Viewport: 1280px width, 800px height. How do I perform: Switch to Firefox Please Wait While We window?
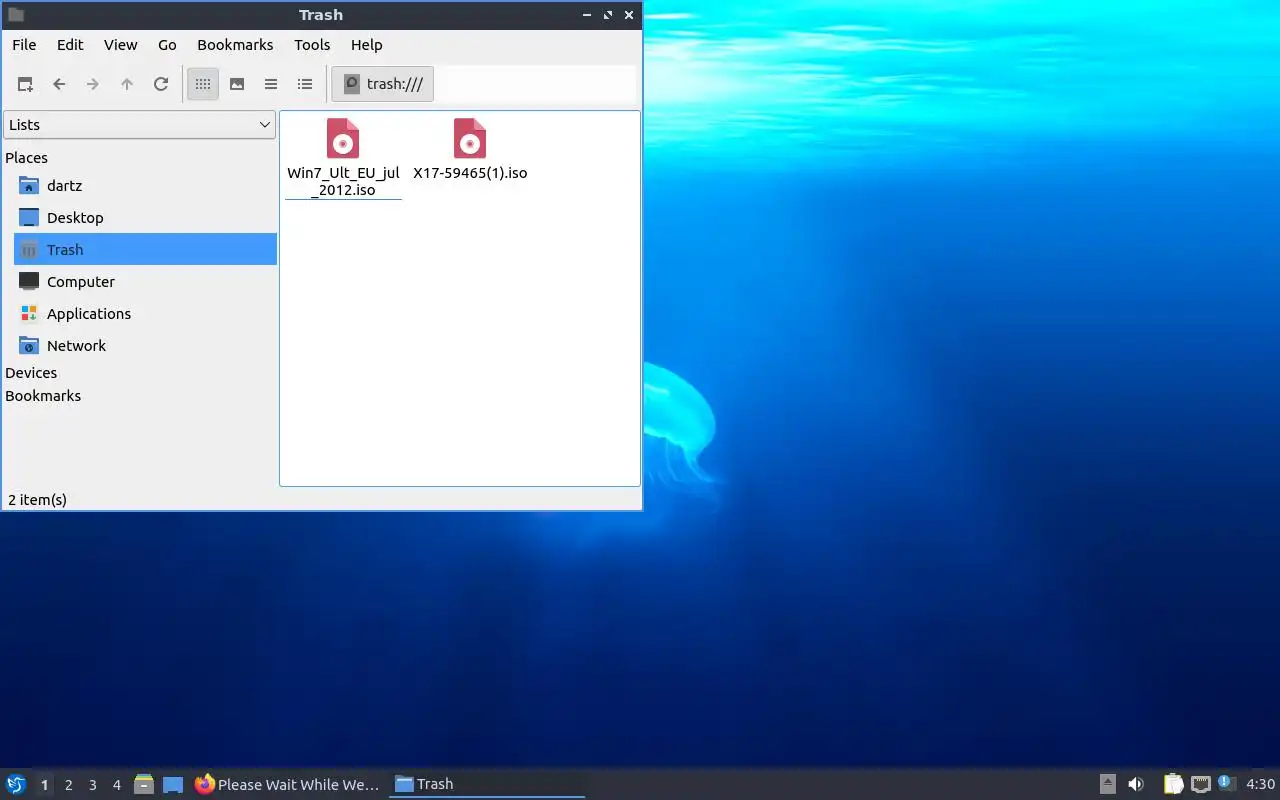(288, 784)
